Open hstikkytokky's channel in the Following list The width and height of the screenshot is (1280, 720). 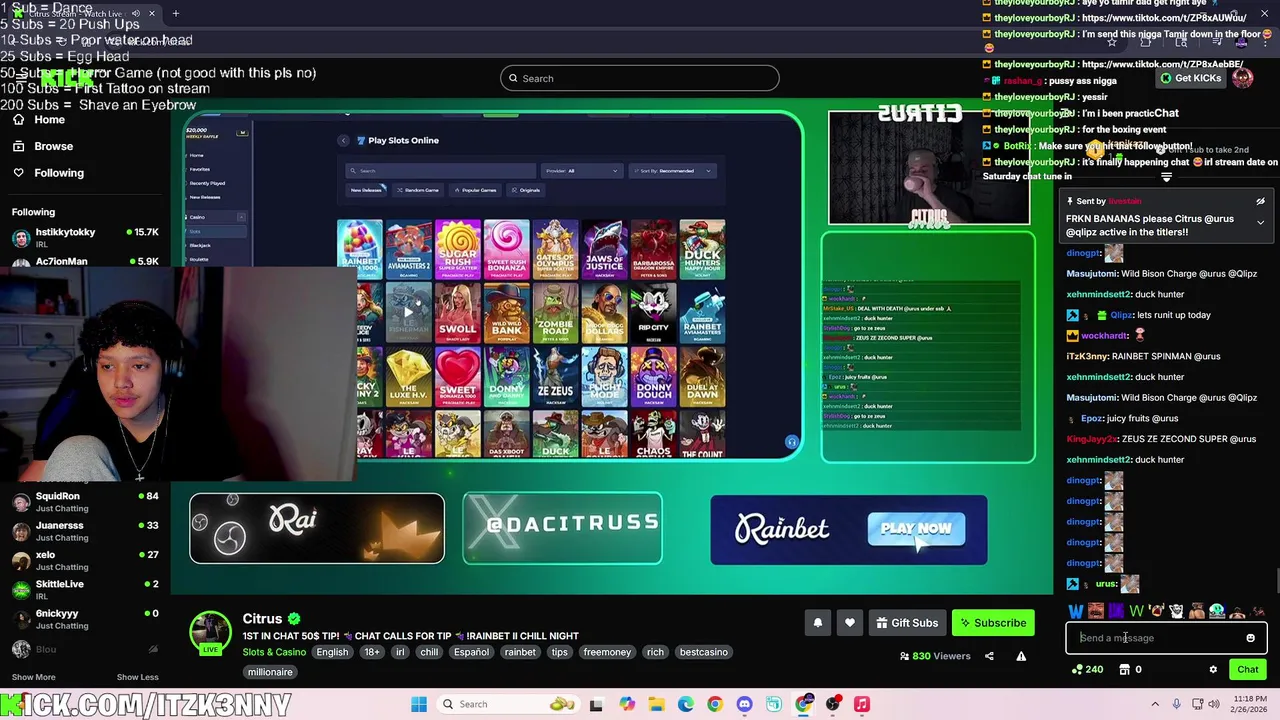click(85, 237)
